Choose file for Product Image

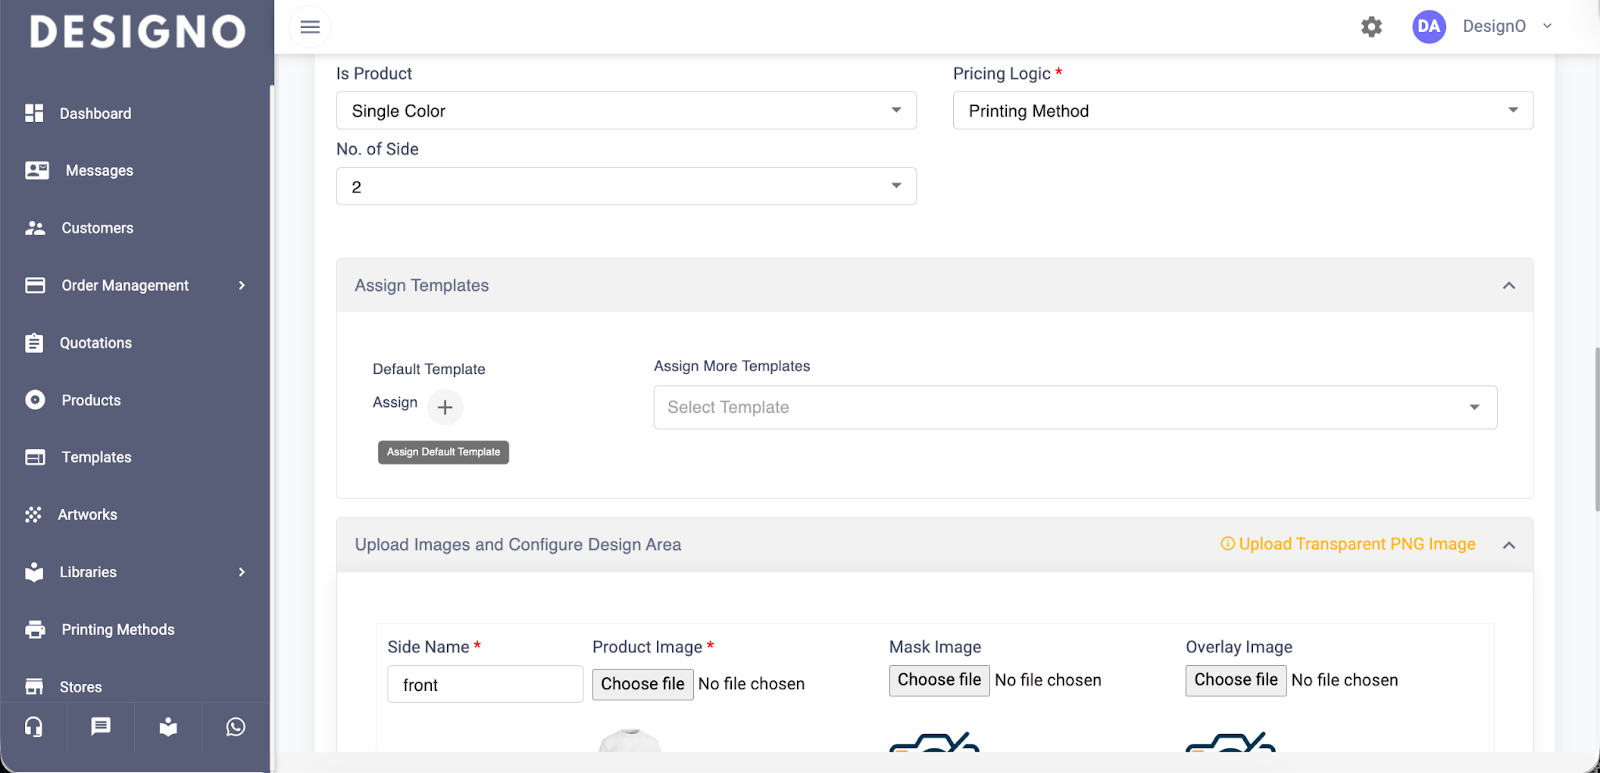[x=642, y=684]
